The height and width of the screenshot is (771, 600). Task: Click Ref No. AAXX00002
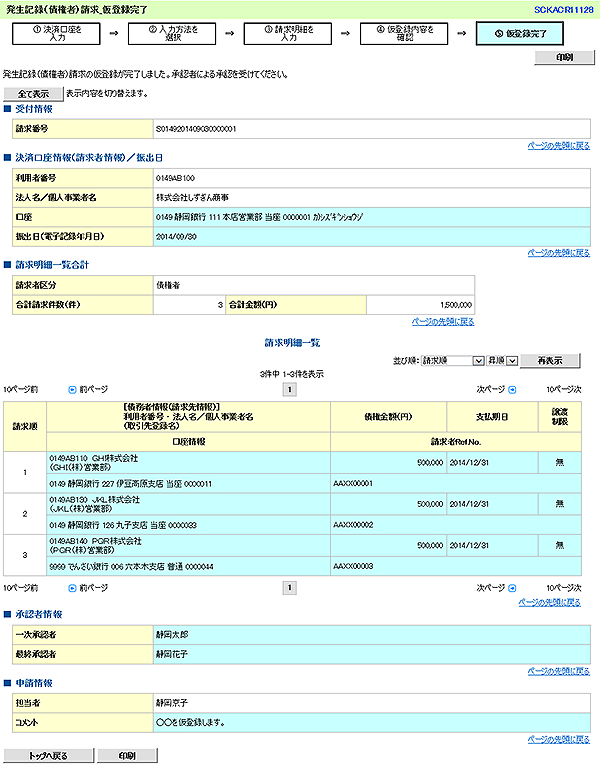click(x=353, y=525)
